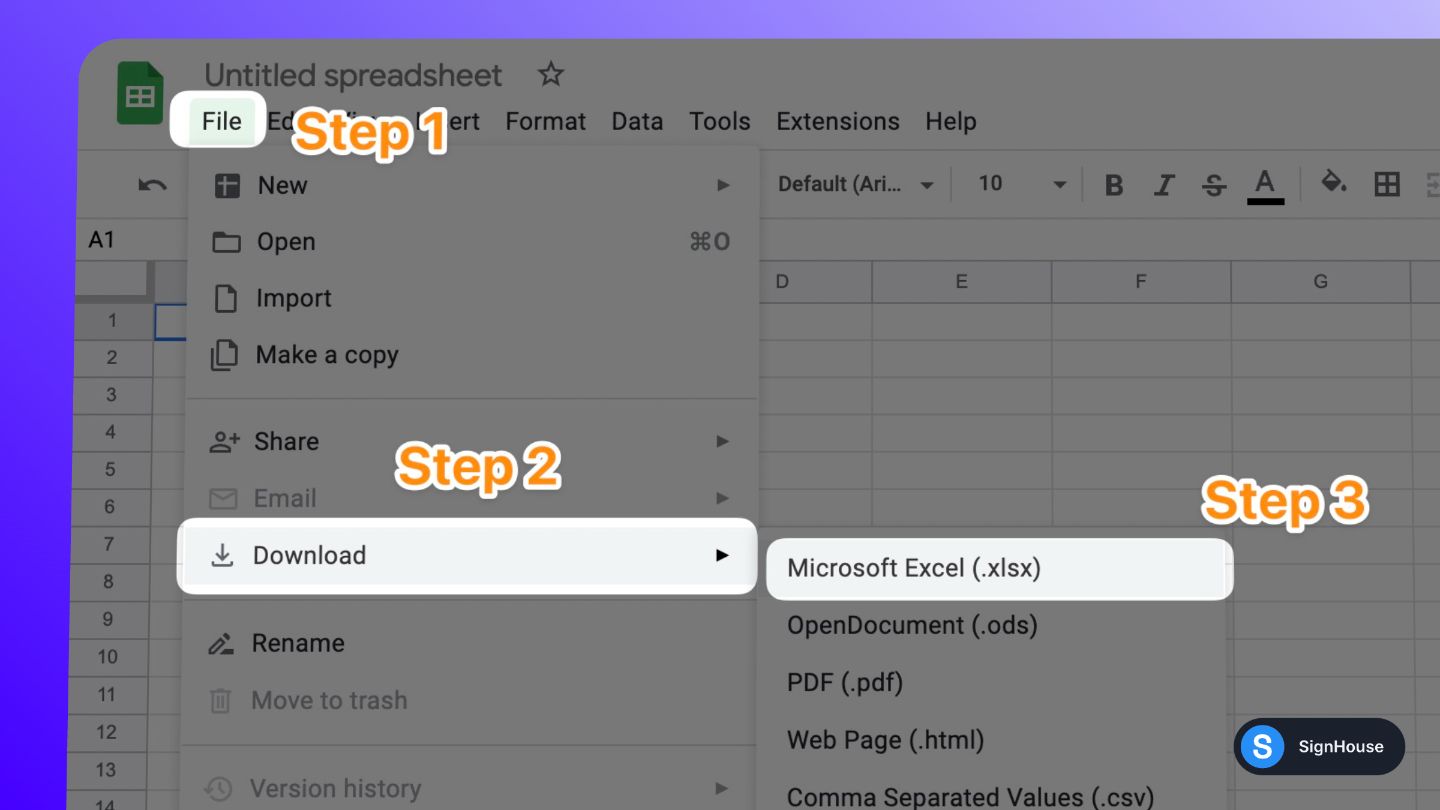Expand the Download submenu arrow
This screenshot has width=1440, height=810.
722,555
